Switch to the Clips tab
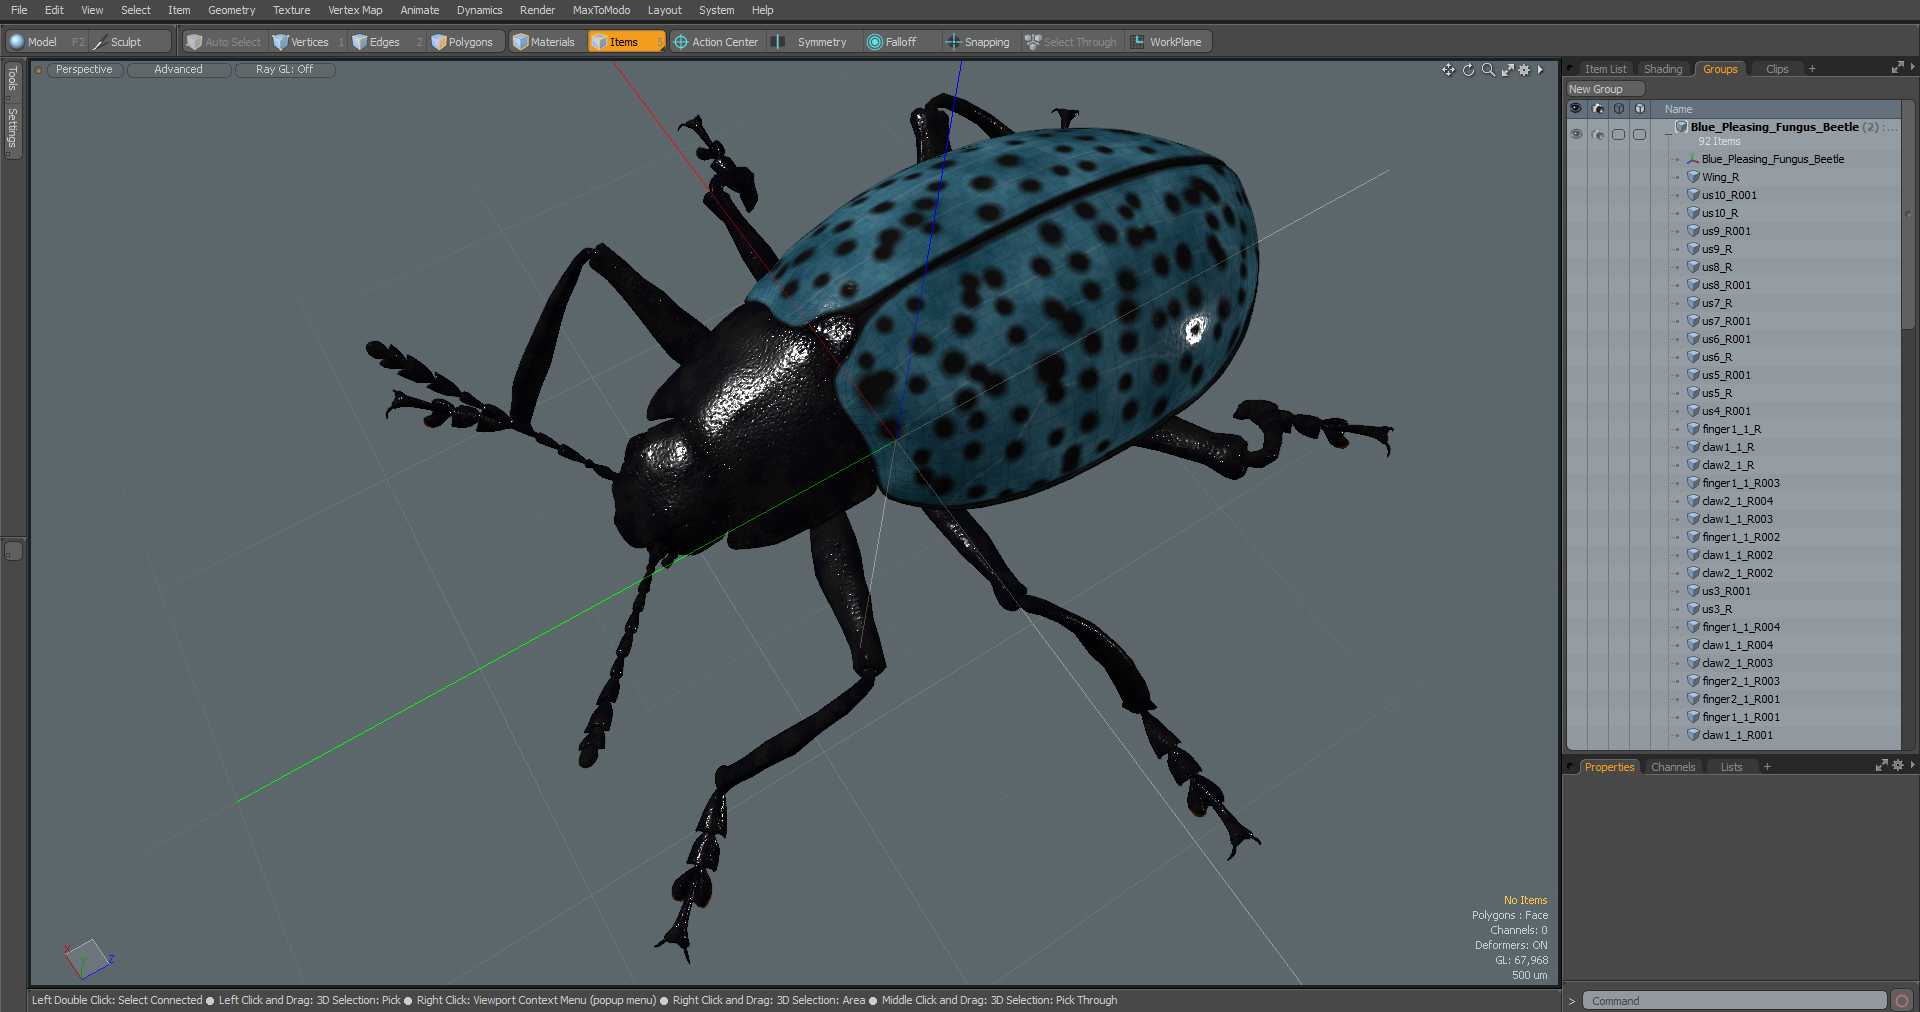Screen dimensions: 1920x1012 pyautogui.click(x=1777, y=69)
